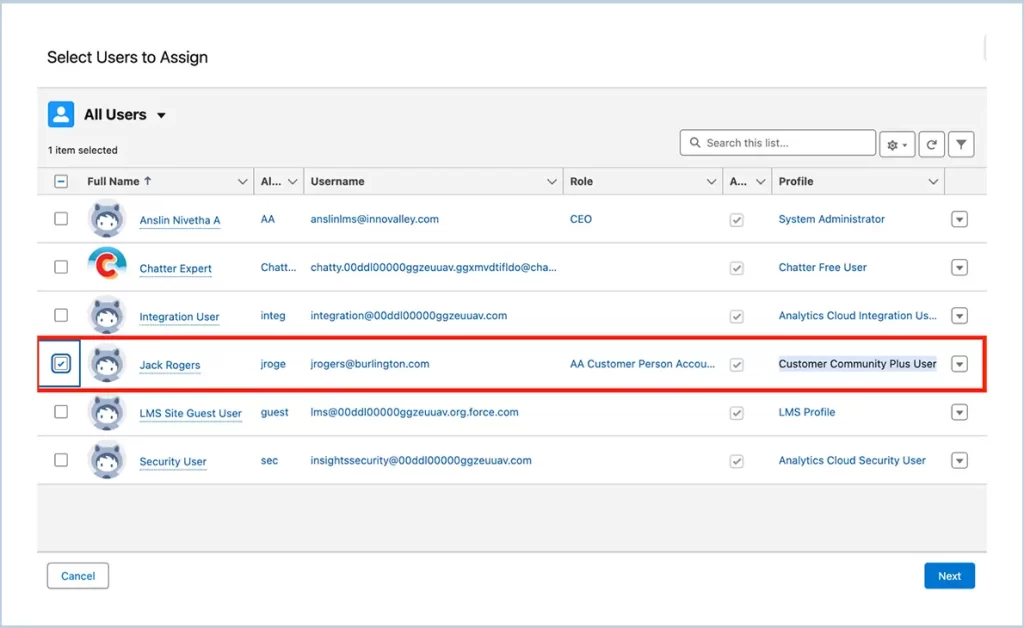Select the Chatter Expert row checkbox
This screenshot has height=628, width=1024.
click(x=61, y=267)
